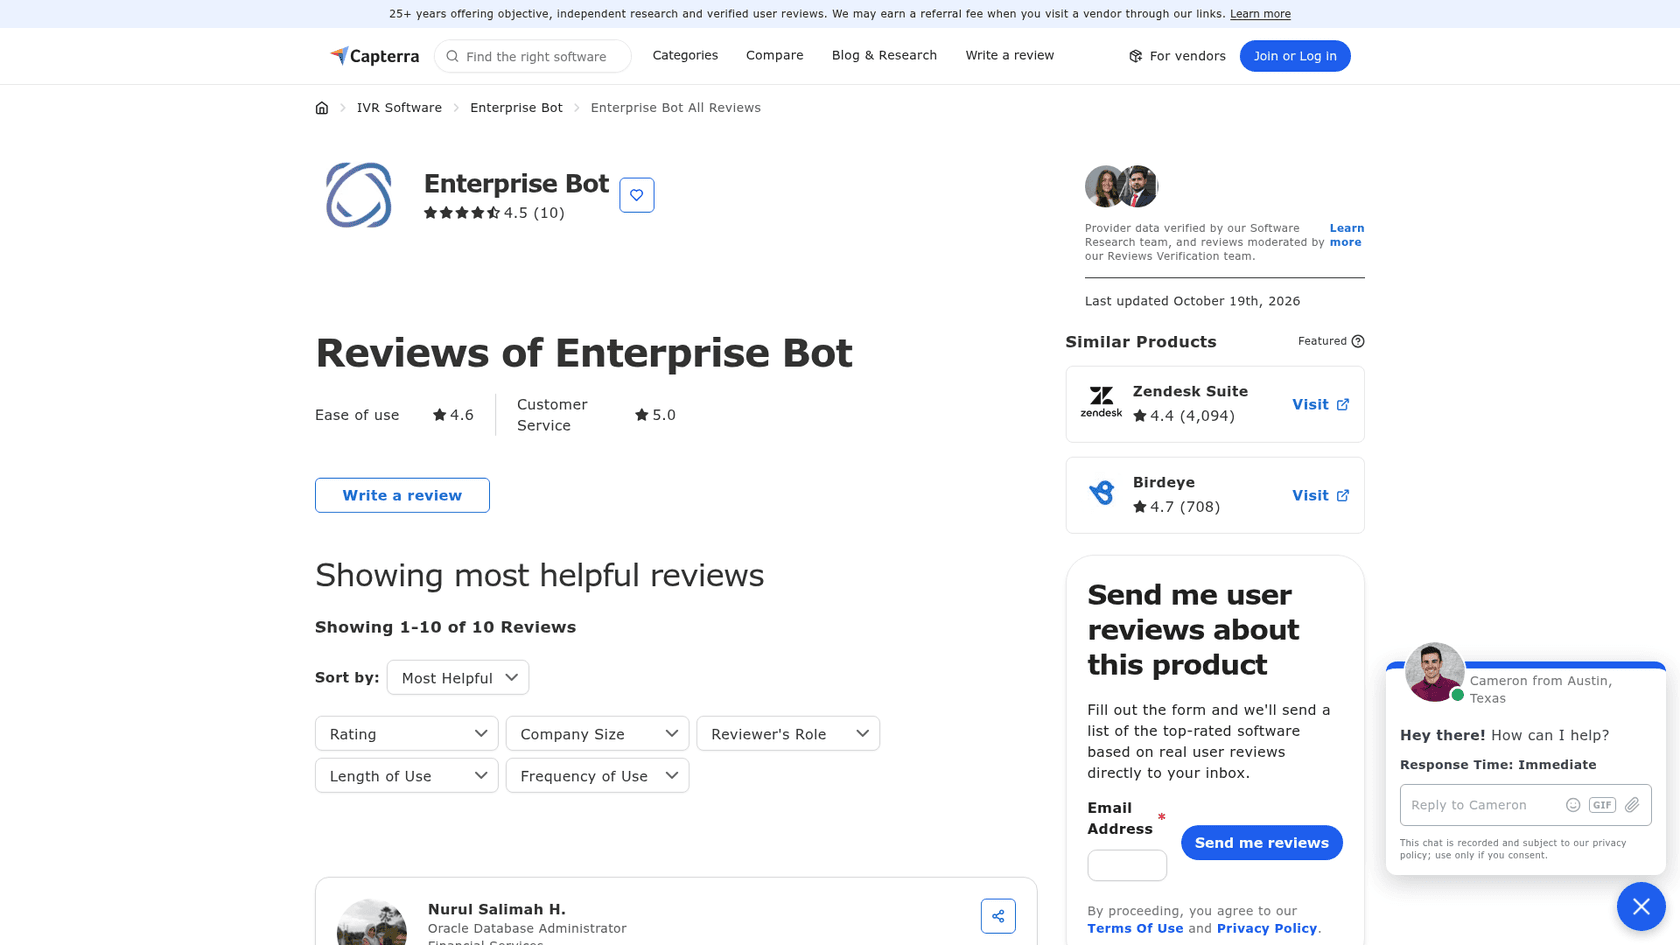
Task: Click Send me reviews button
Action: 1261,843
